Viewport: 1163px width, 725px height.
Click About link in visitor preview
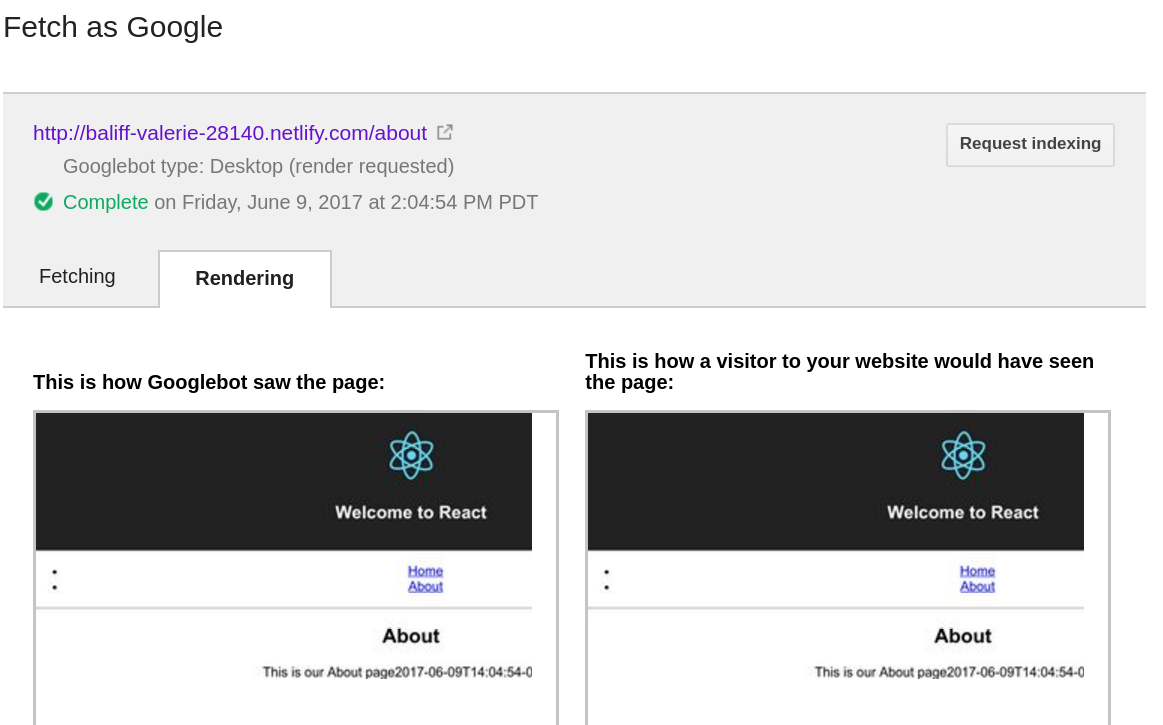point(977,586)
